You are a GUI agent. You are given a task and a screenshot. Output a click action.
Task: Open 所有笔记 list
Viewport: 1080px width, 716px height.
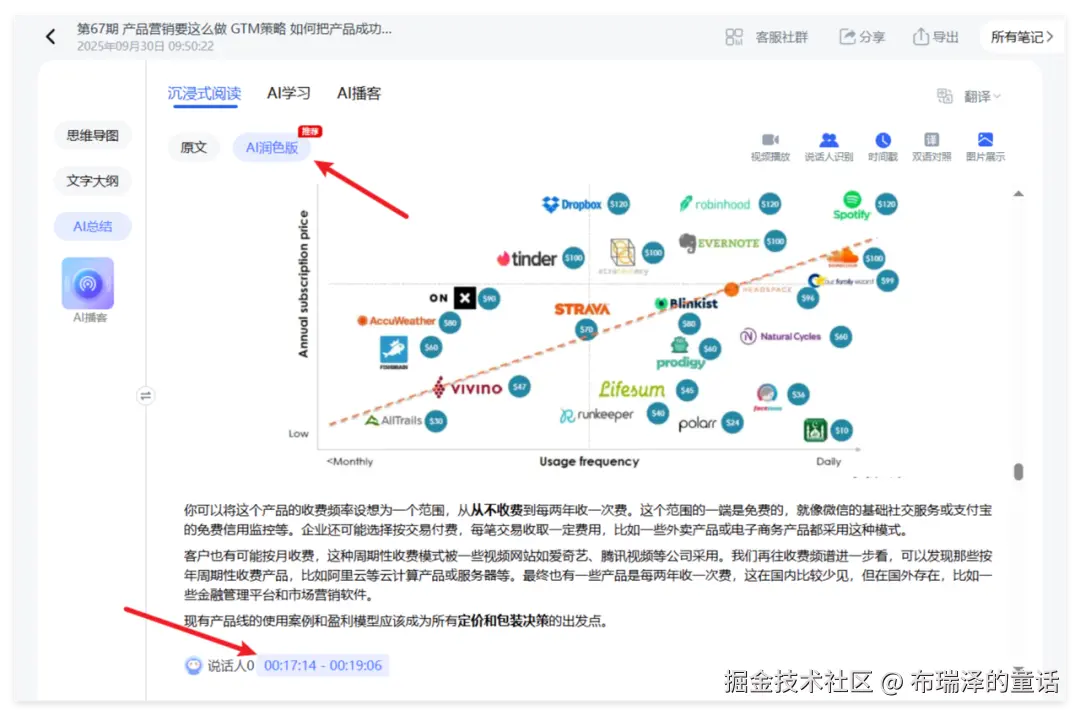(1021, 37)
